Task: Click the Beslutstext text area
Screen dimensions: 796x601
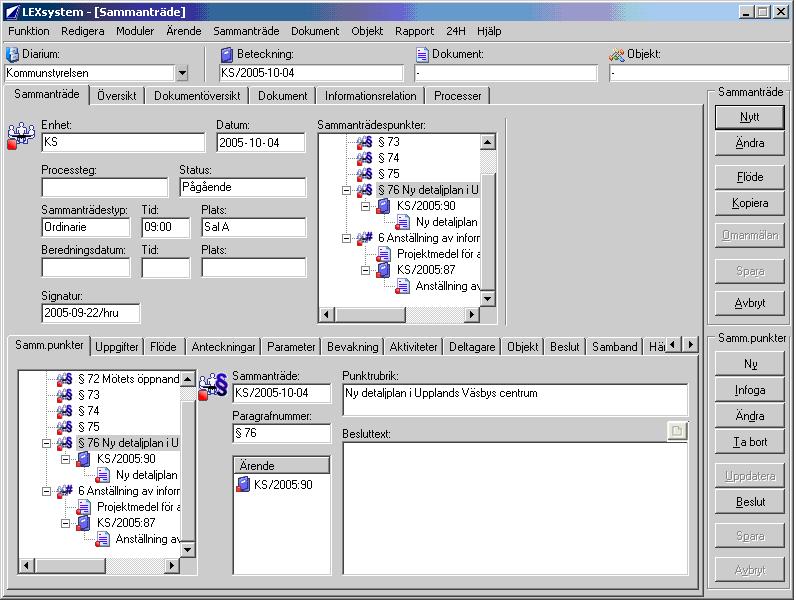Action: tap(515, 508)
